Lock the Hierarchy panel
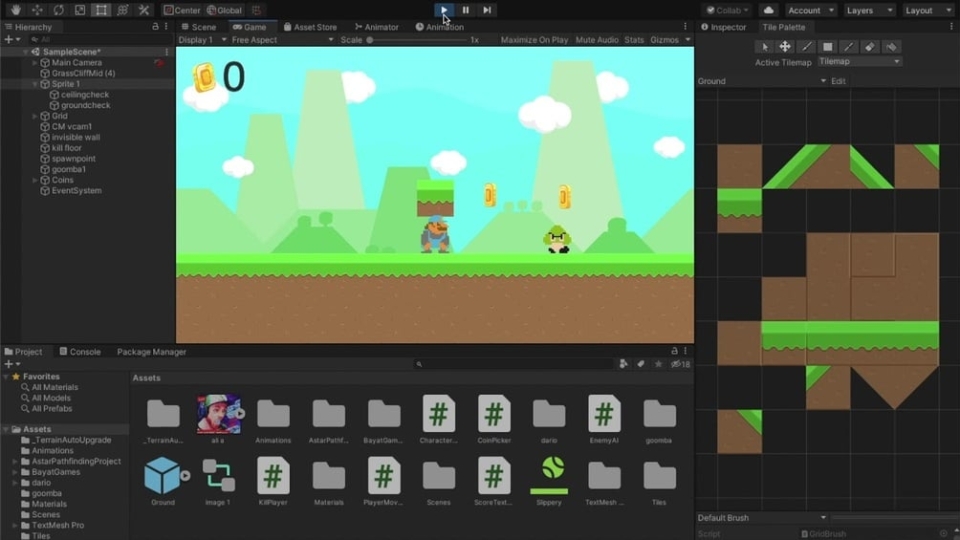This screenshot has width=960, height=540. (155, 26)
